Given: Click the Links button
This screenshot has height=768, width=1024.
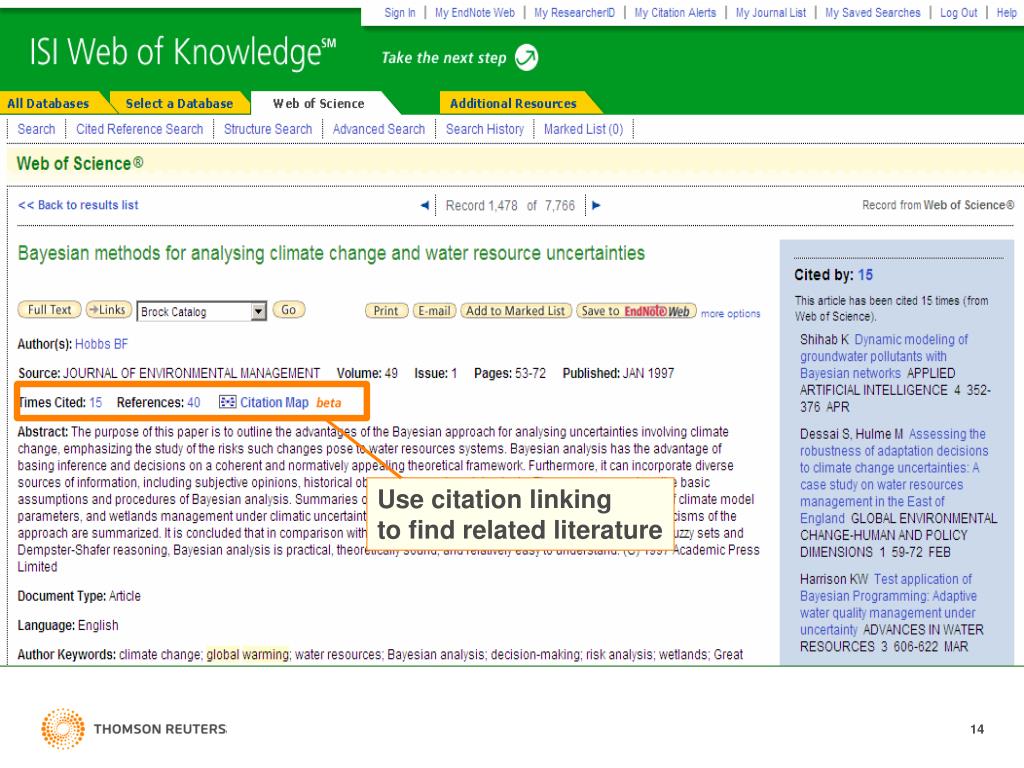Looking at the screenshot, I should coord(109,310).
